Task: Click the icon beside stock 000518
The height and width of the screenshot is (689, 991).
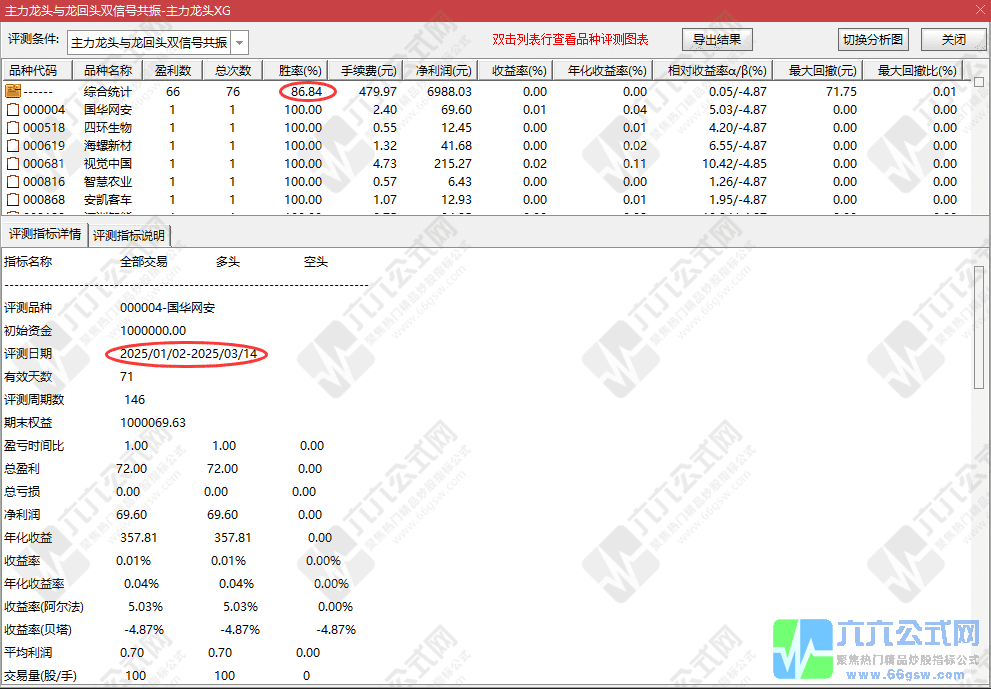Action: [13, 127]
